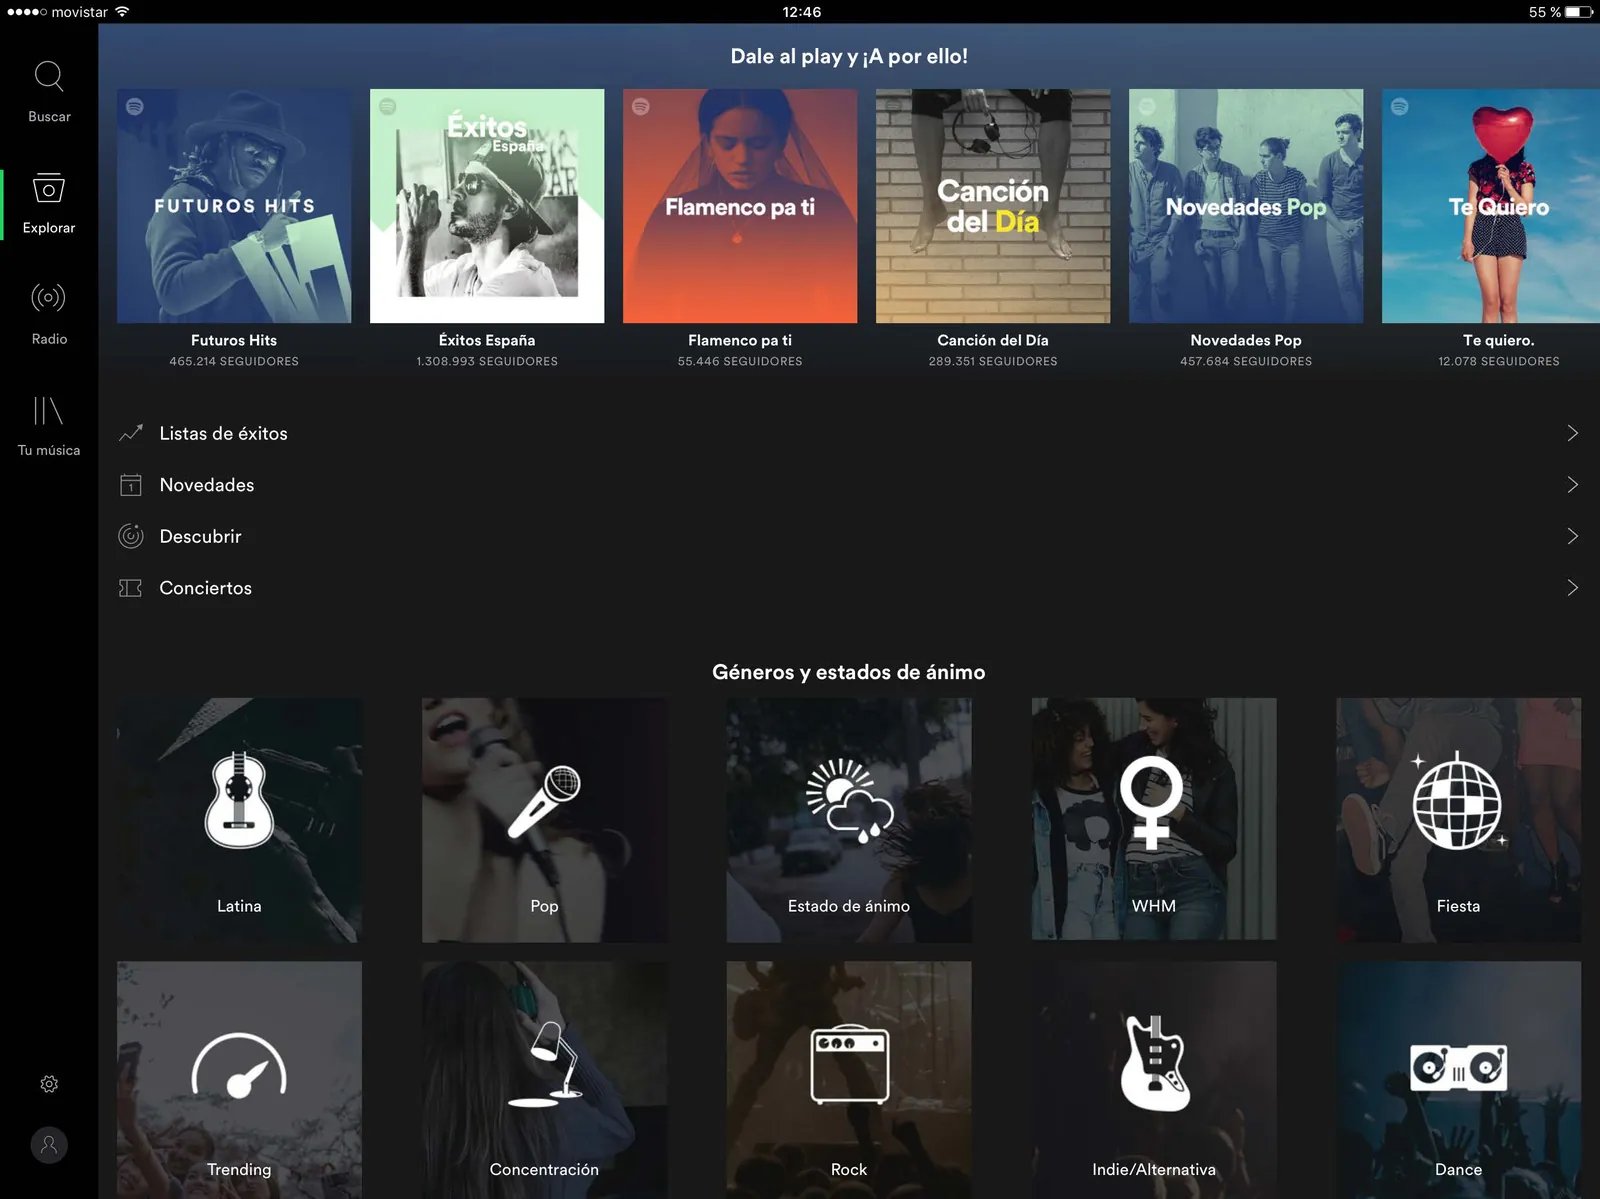Image resolution: width=1600 pixels, height=1199 pixels.
Task: Tap the Futuros Hits title text
Action: pyautogui.click(x=234, y=340)
